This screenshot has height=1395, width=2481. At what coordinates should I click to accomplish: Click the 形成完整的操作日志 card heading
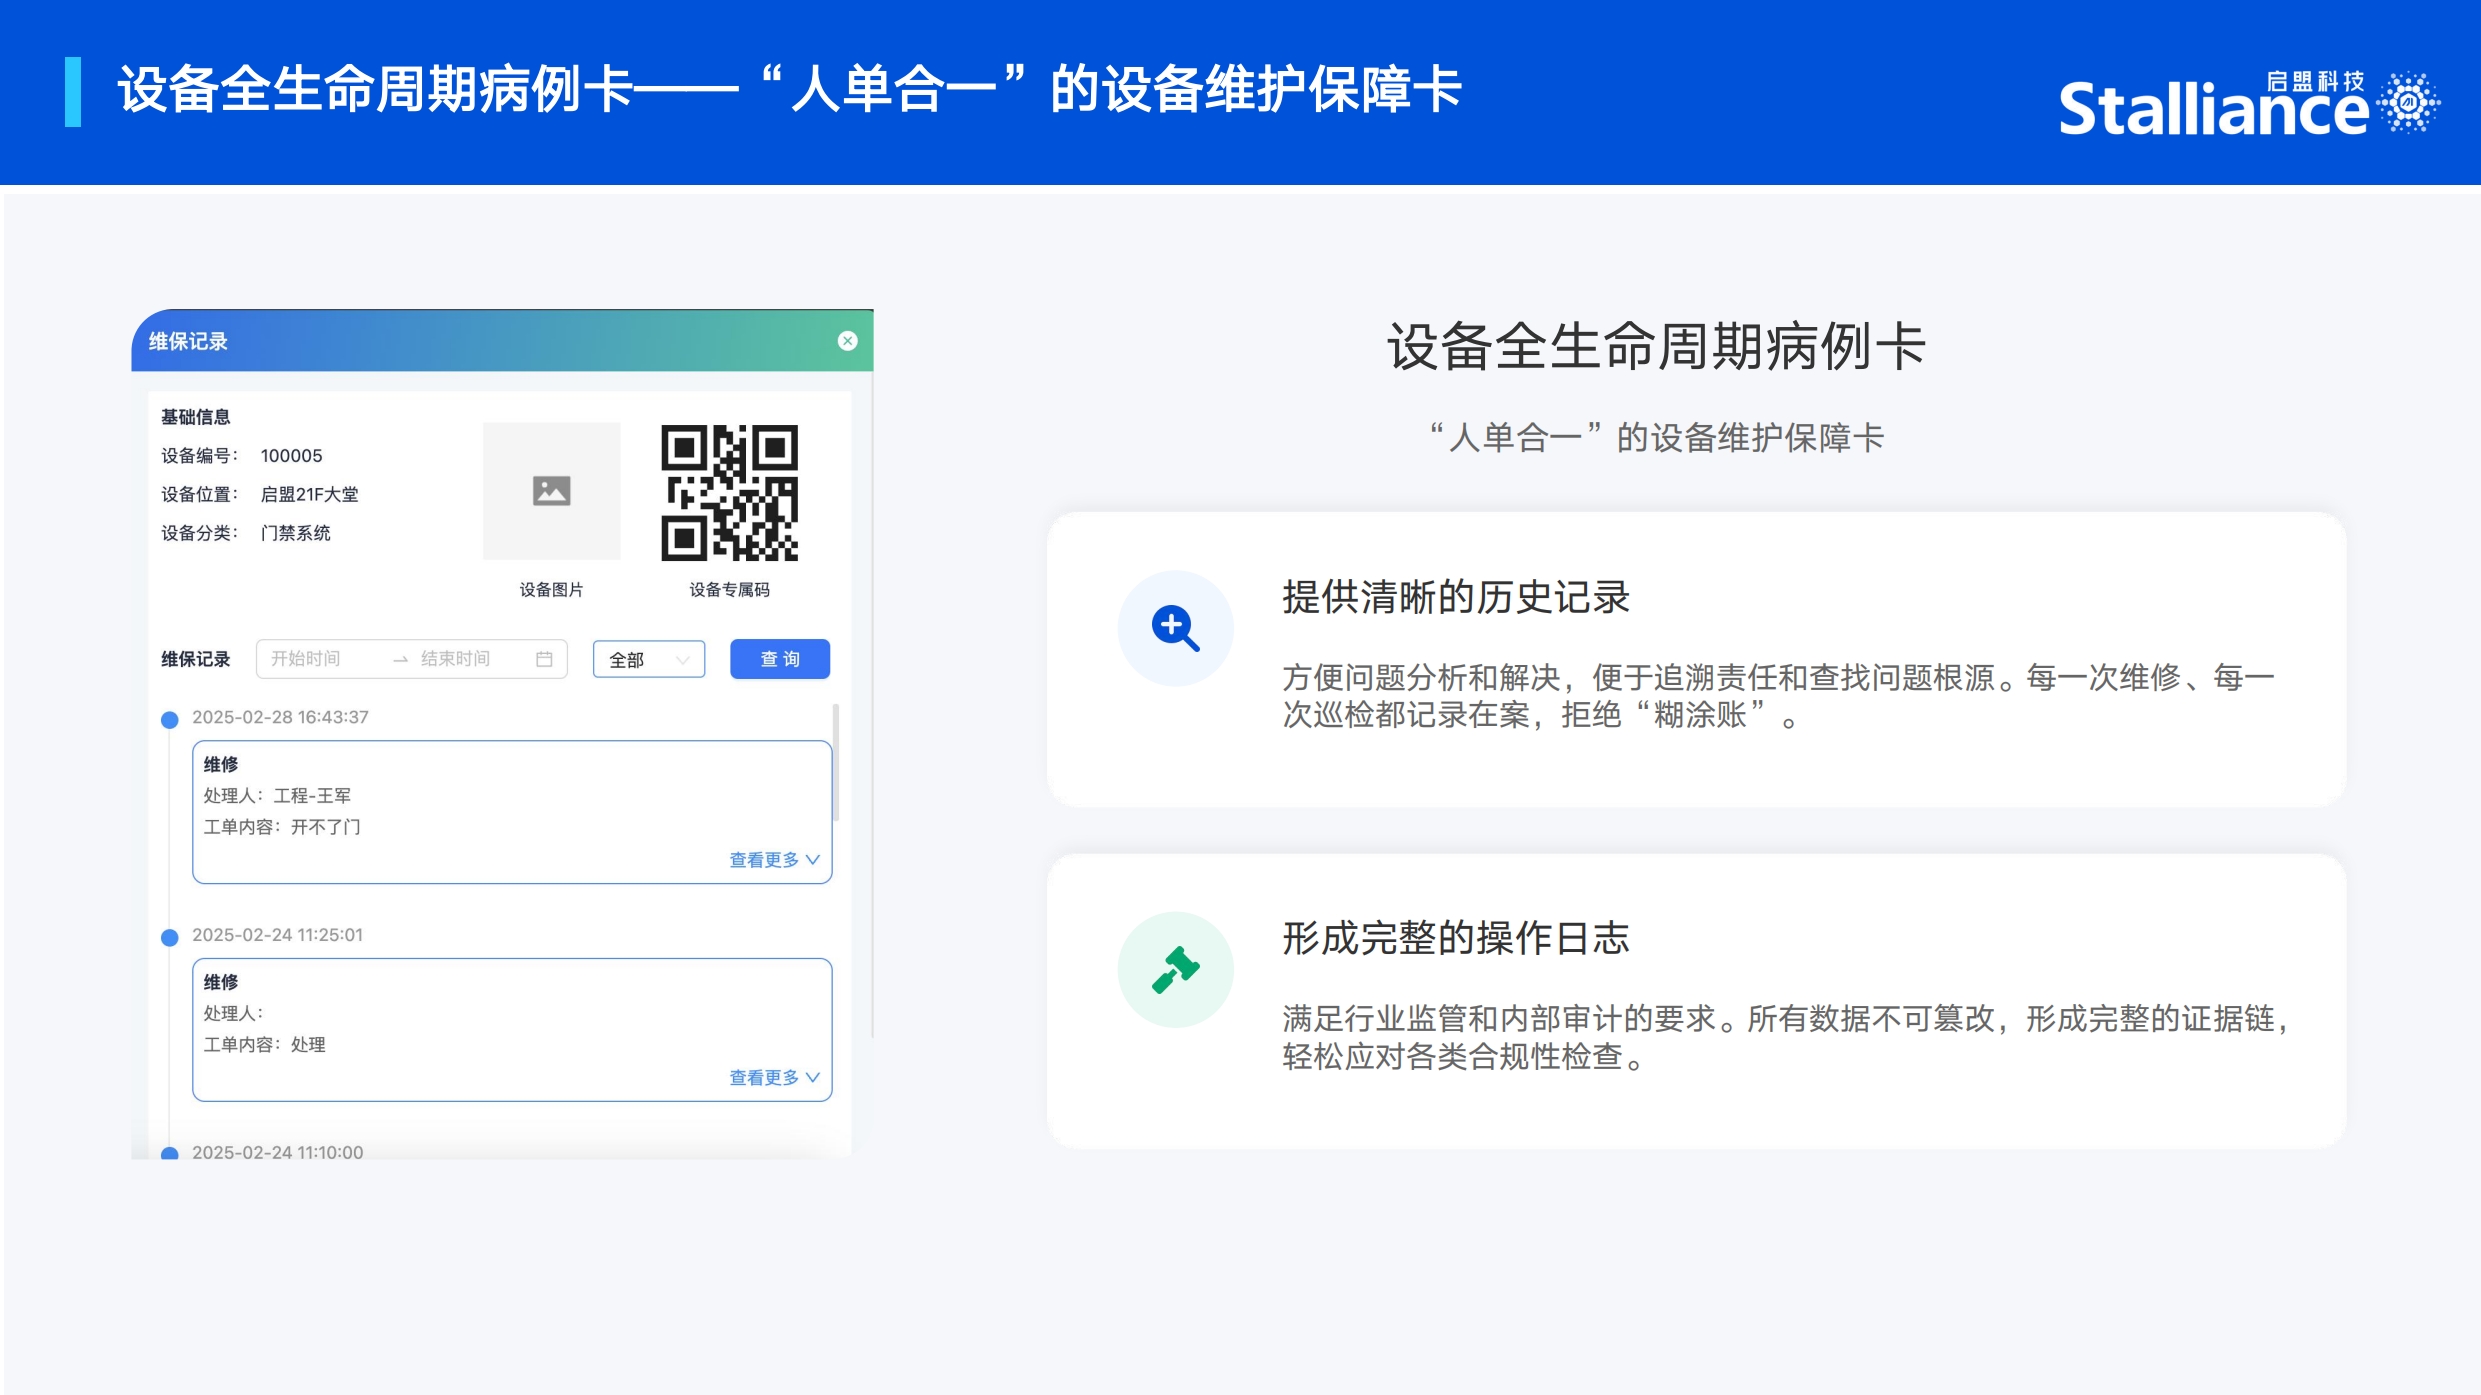(x=1455, y=938)
